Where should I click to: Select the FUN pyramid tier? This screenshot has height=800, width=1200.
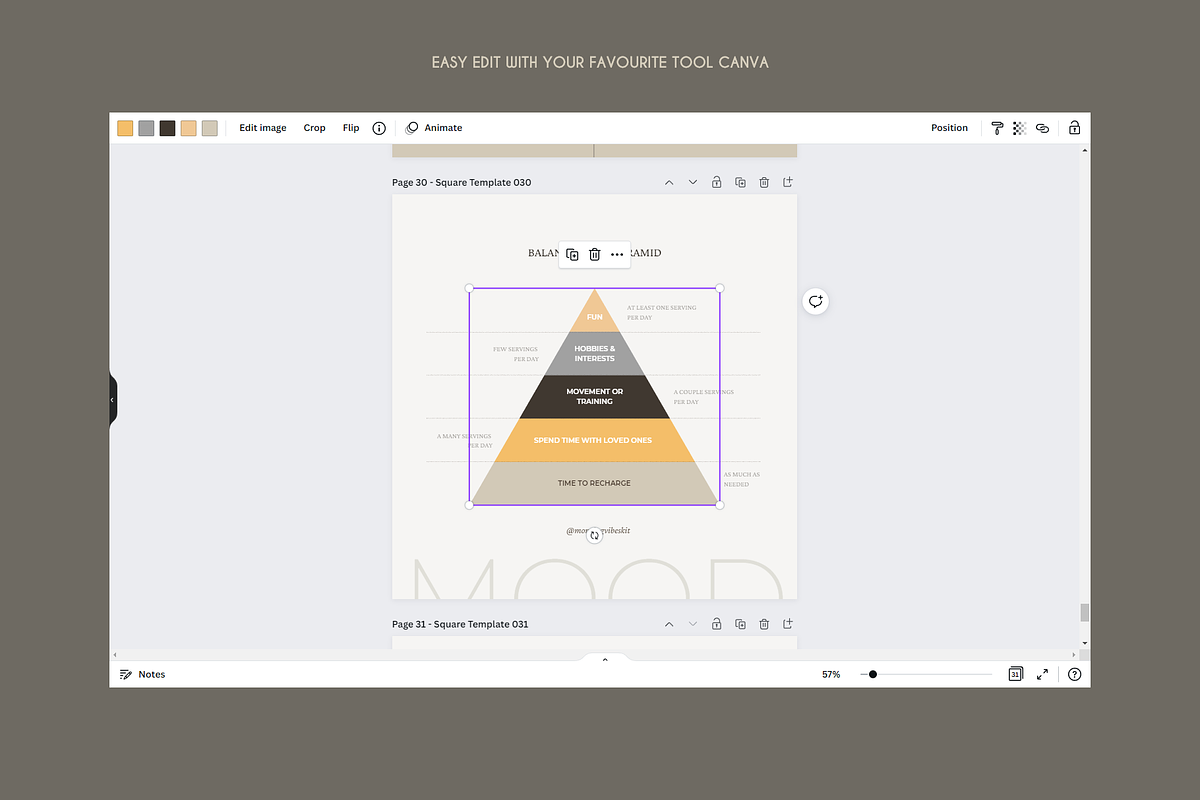tap(595, 312)
